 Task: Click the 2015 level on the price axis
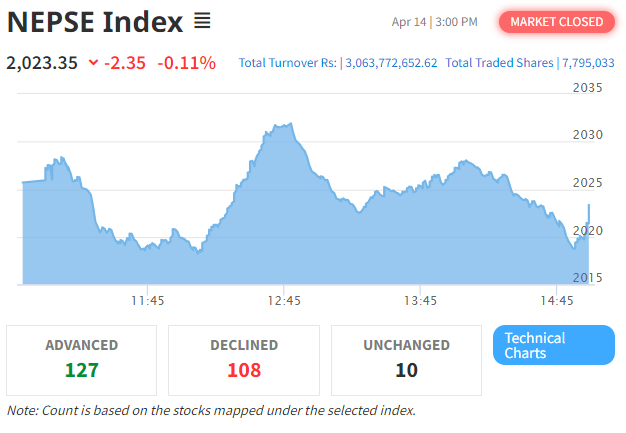tap(587, 277)
